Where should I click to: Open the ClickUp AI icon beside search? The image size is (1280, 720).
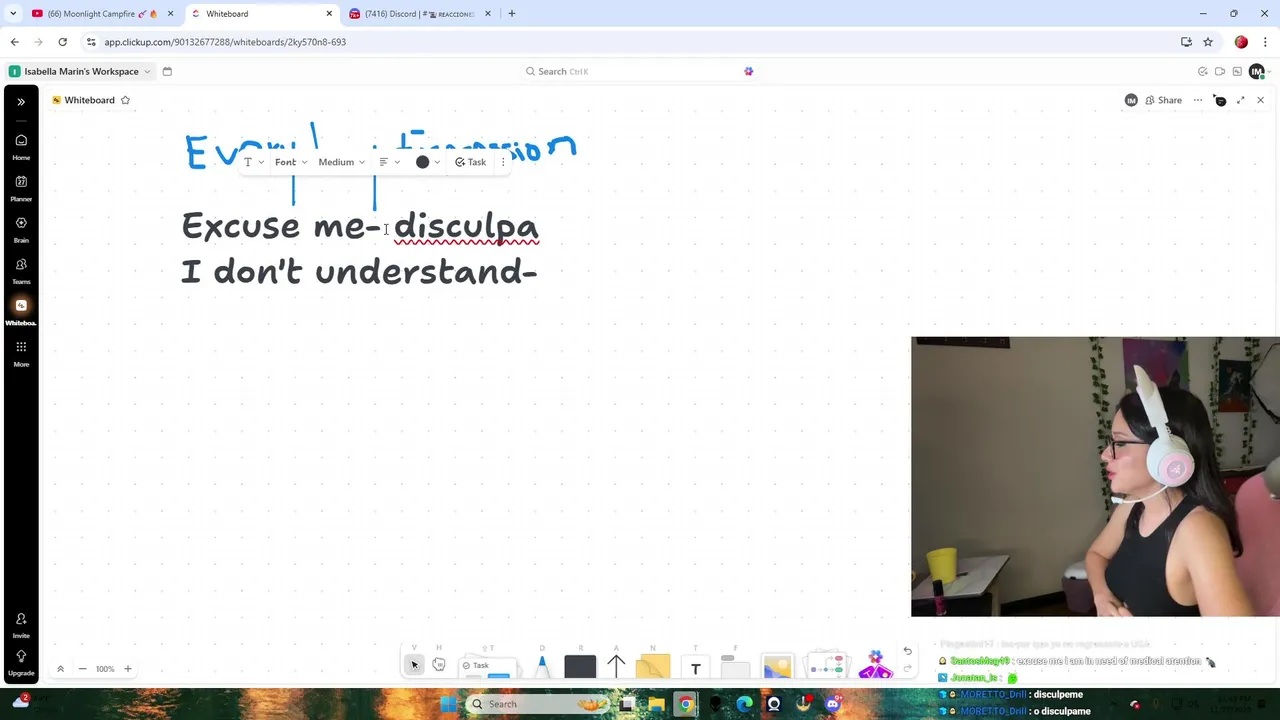(x=748, y=71)
